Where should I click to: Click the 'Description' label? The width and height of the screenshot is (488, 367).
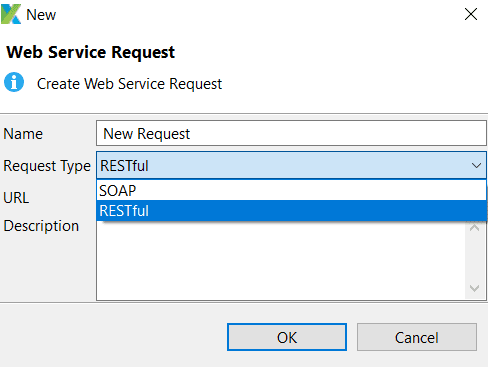click(41, 226)
